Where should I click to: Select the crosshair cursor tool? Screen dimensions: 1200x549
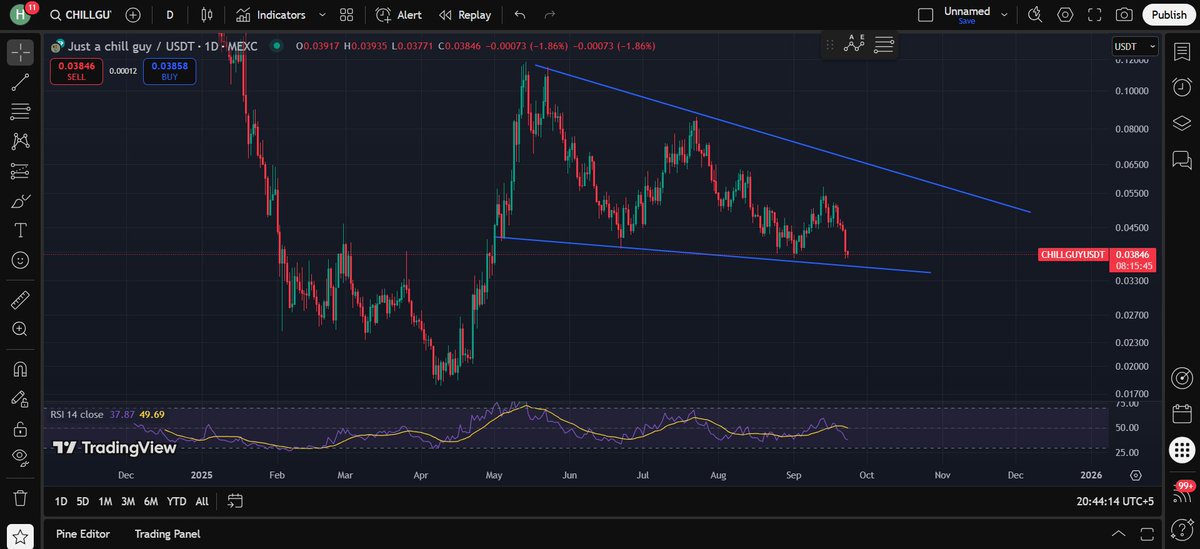tap(20, 51)
